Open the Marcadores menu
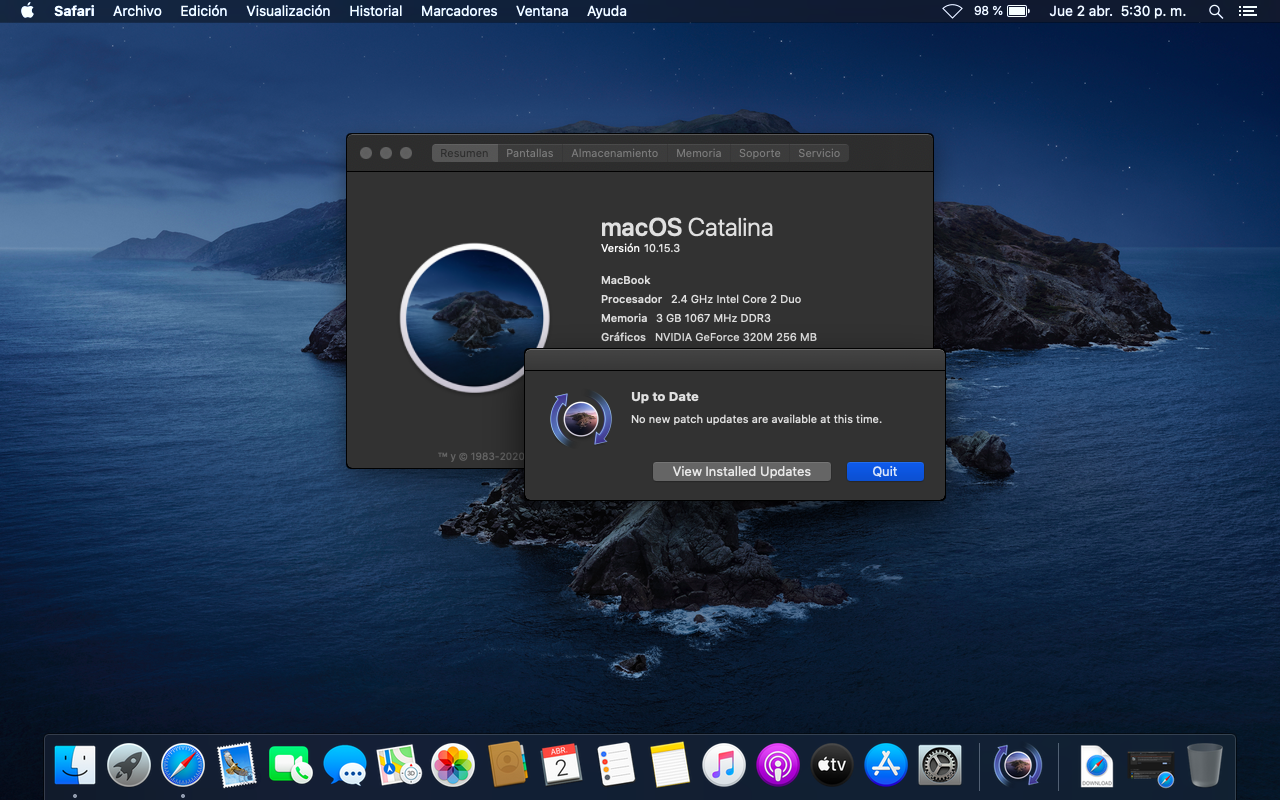This screenshot has height=800, width=1280. (x=459, y=11)
